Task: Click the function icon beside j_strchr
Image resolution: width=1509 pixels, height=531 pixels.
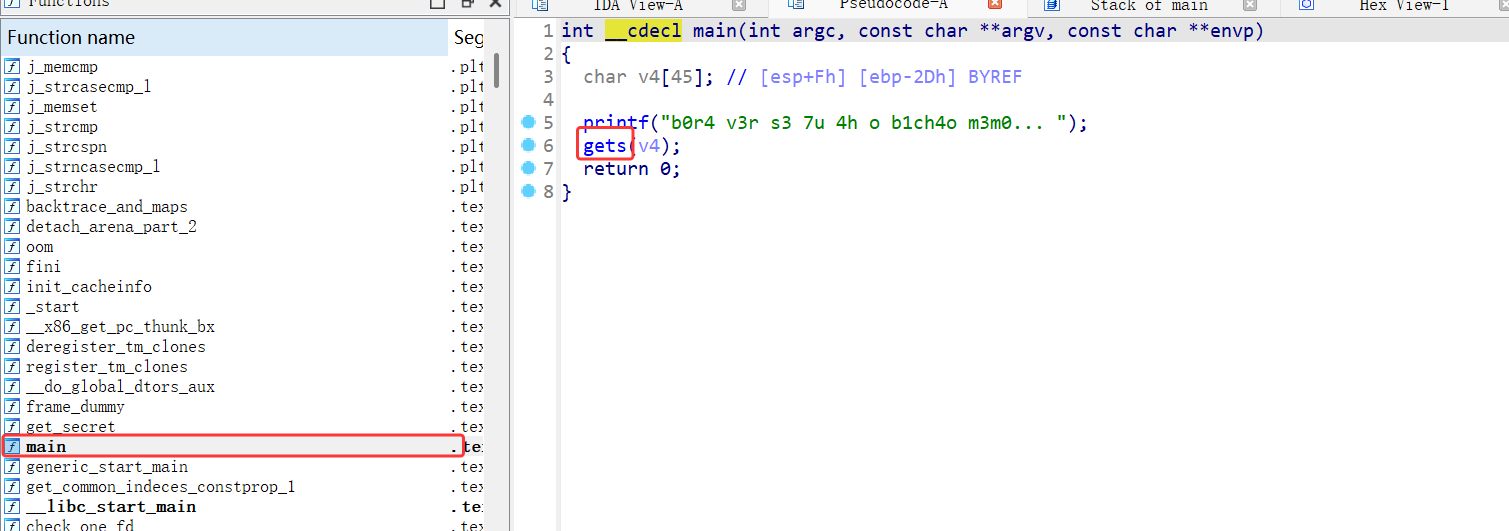Action: click(x=12, y=187)
